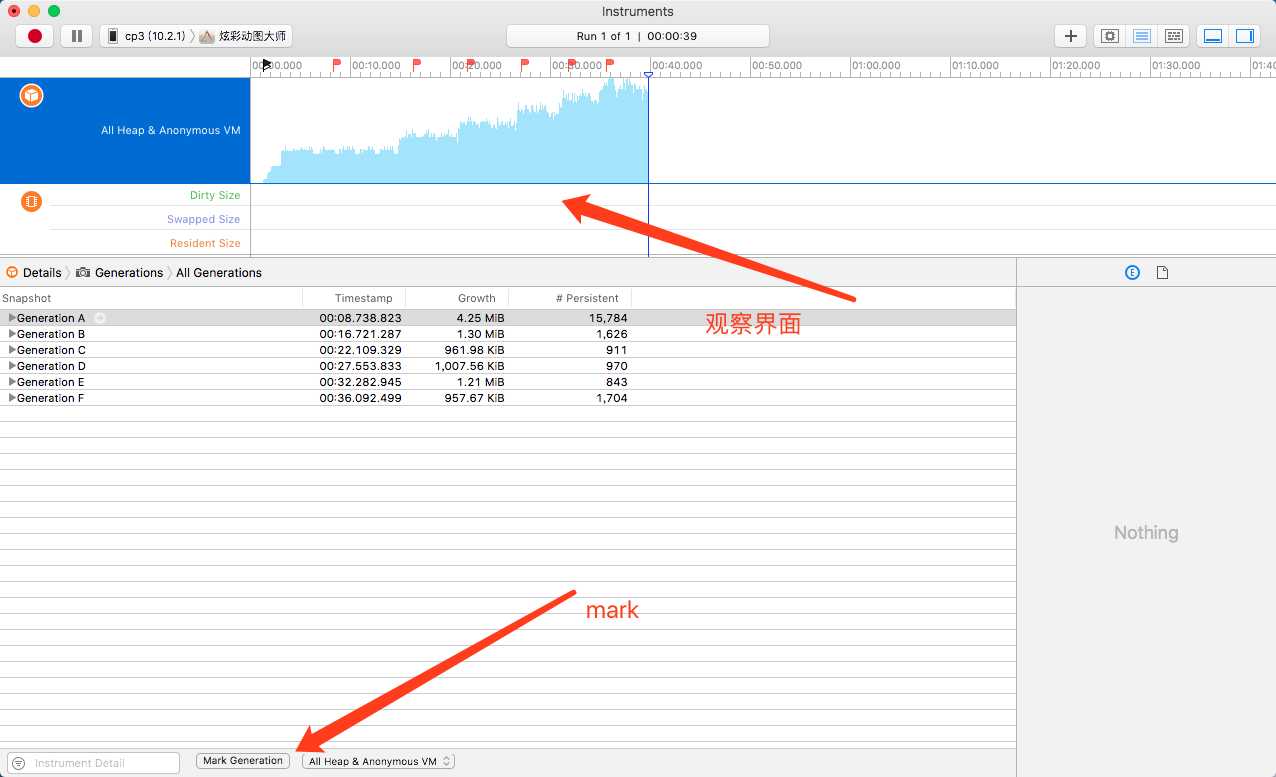Click the black start marker on the ruler
This screenshot has width=1276, height=777.
[267, 64]
